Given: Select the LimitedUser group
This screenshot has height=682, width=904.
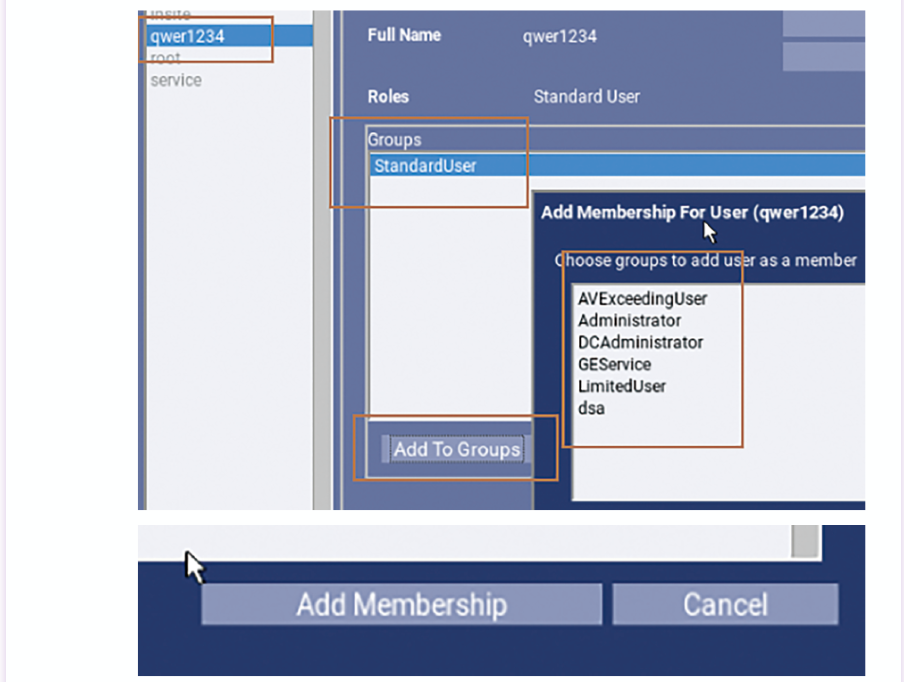Looking at the screenshot, I should [x=621, y=386].
